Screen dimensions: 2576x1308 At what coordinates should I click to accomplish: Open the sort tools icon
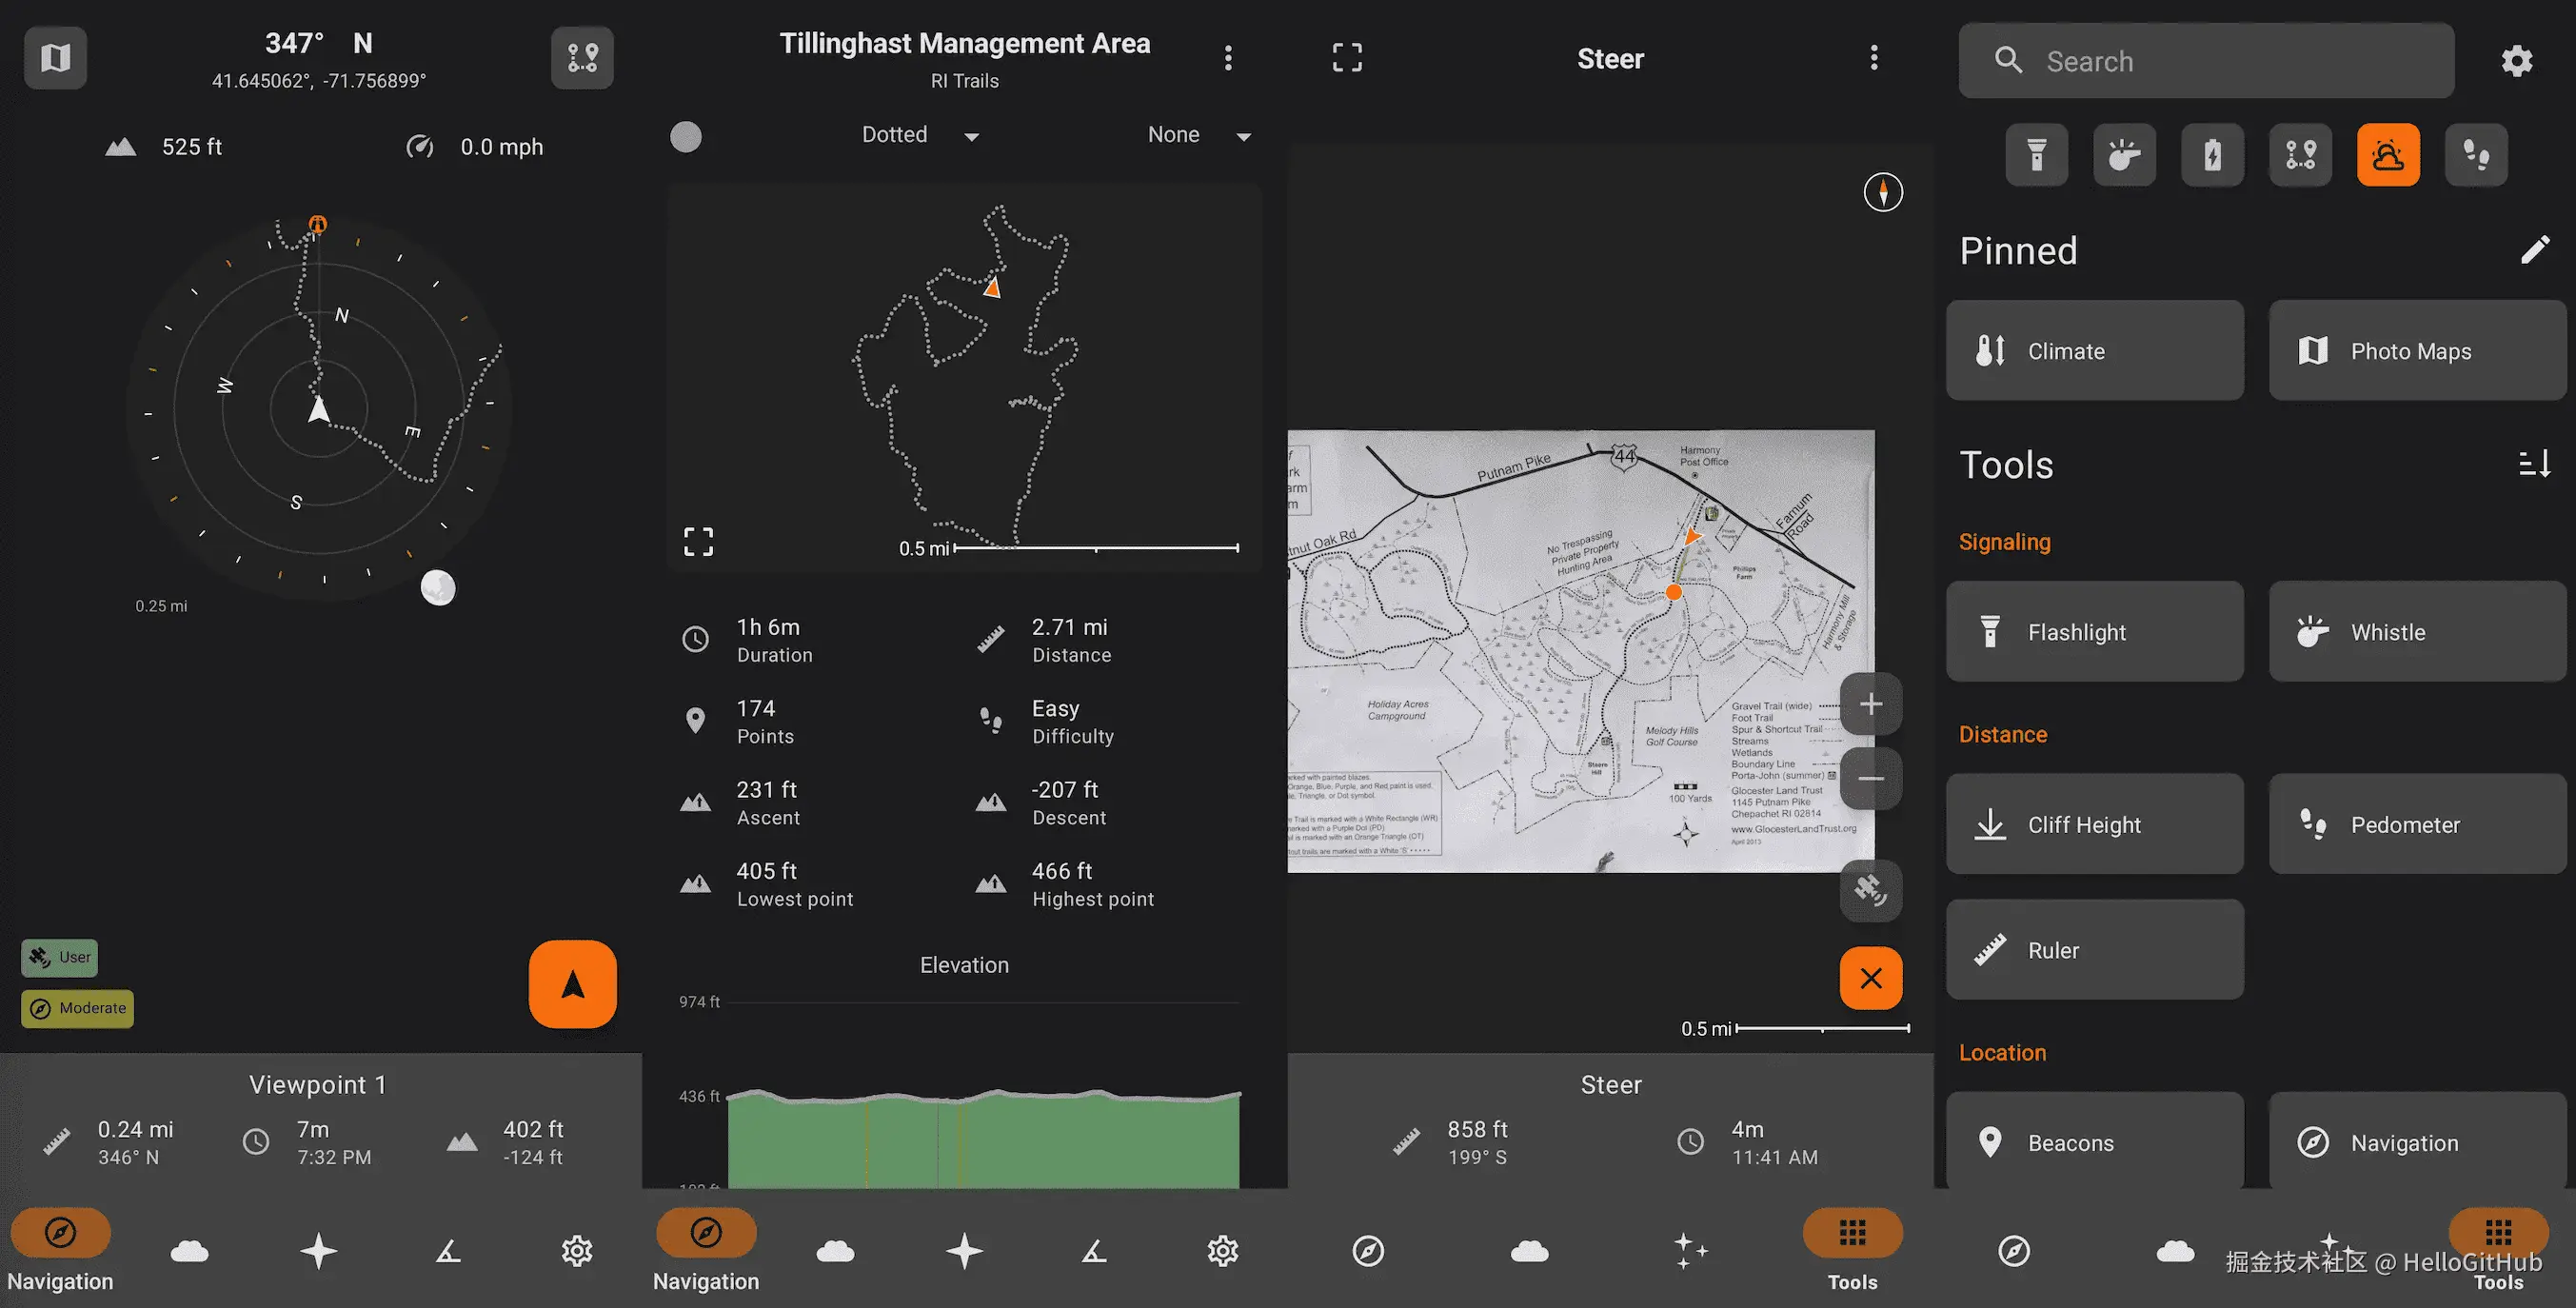tap(2534, 464)
